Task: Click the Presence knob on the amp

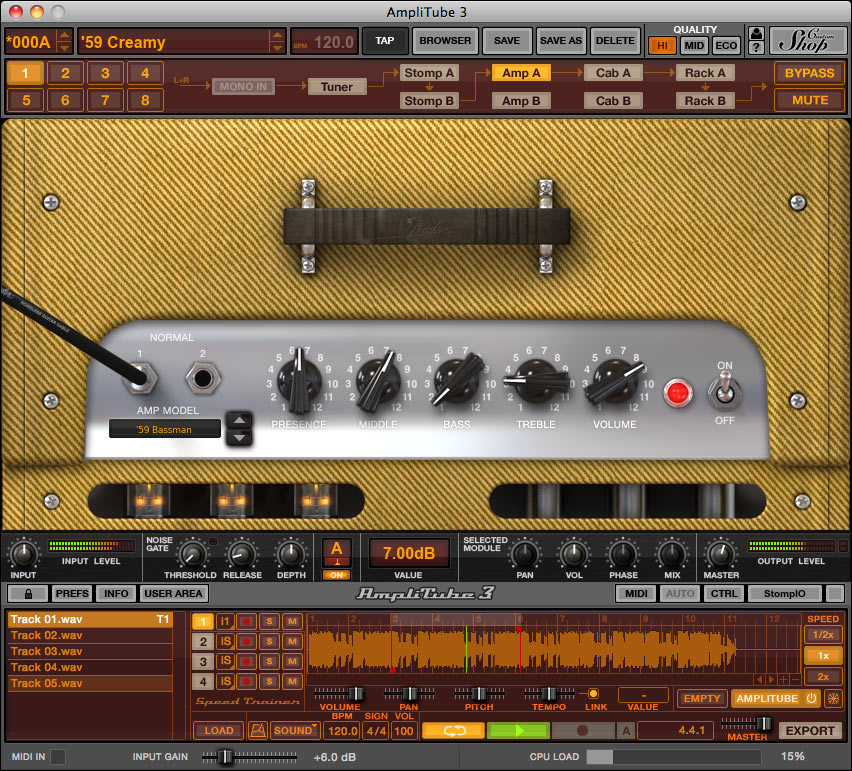Action: 299,380
